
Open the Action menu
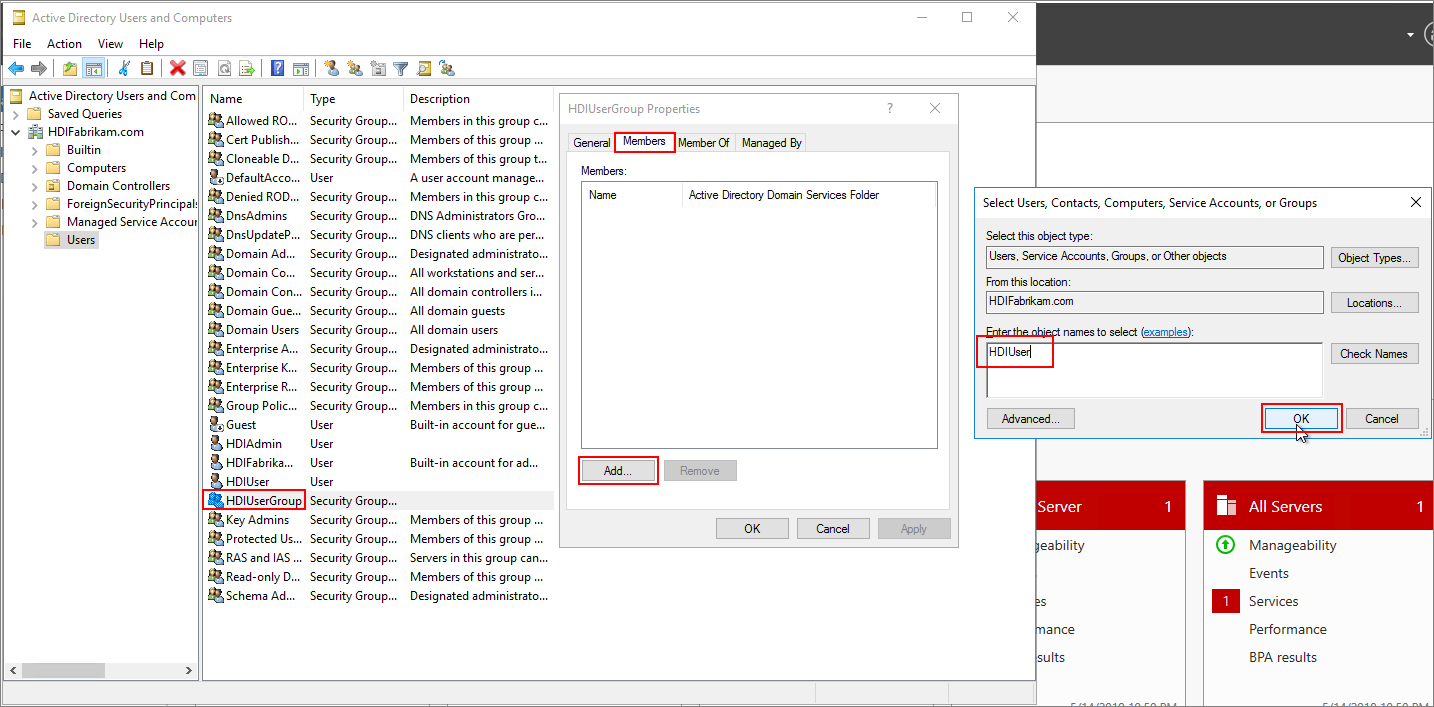coord(64,43)
